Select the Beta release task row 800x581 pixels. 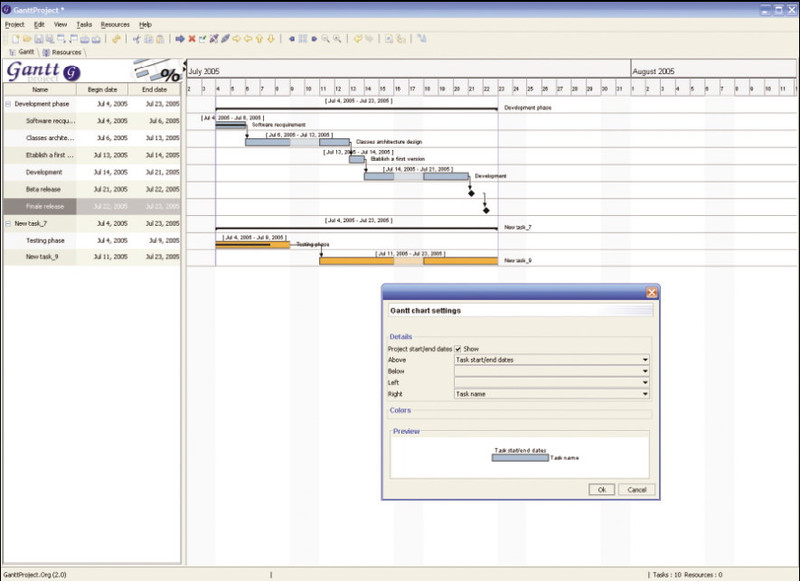92,189
